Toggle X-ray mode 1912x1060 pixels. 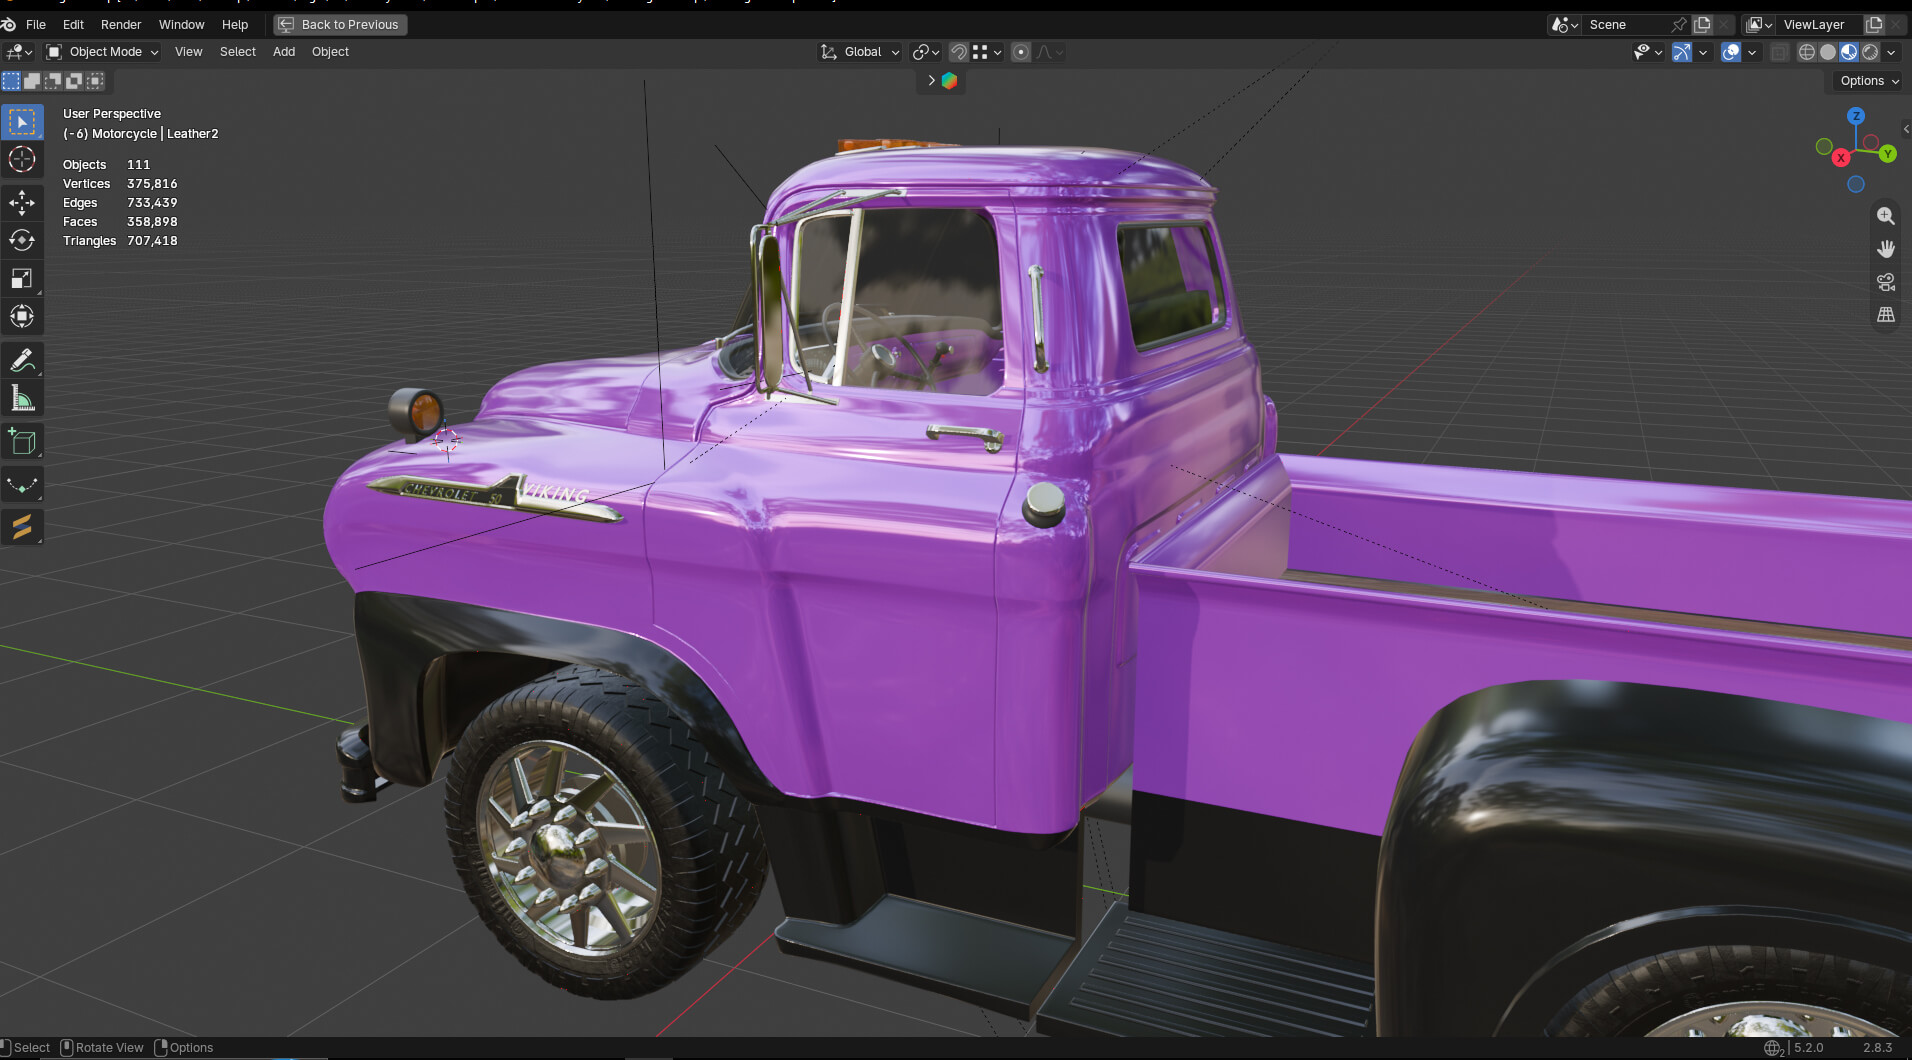1779,52
